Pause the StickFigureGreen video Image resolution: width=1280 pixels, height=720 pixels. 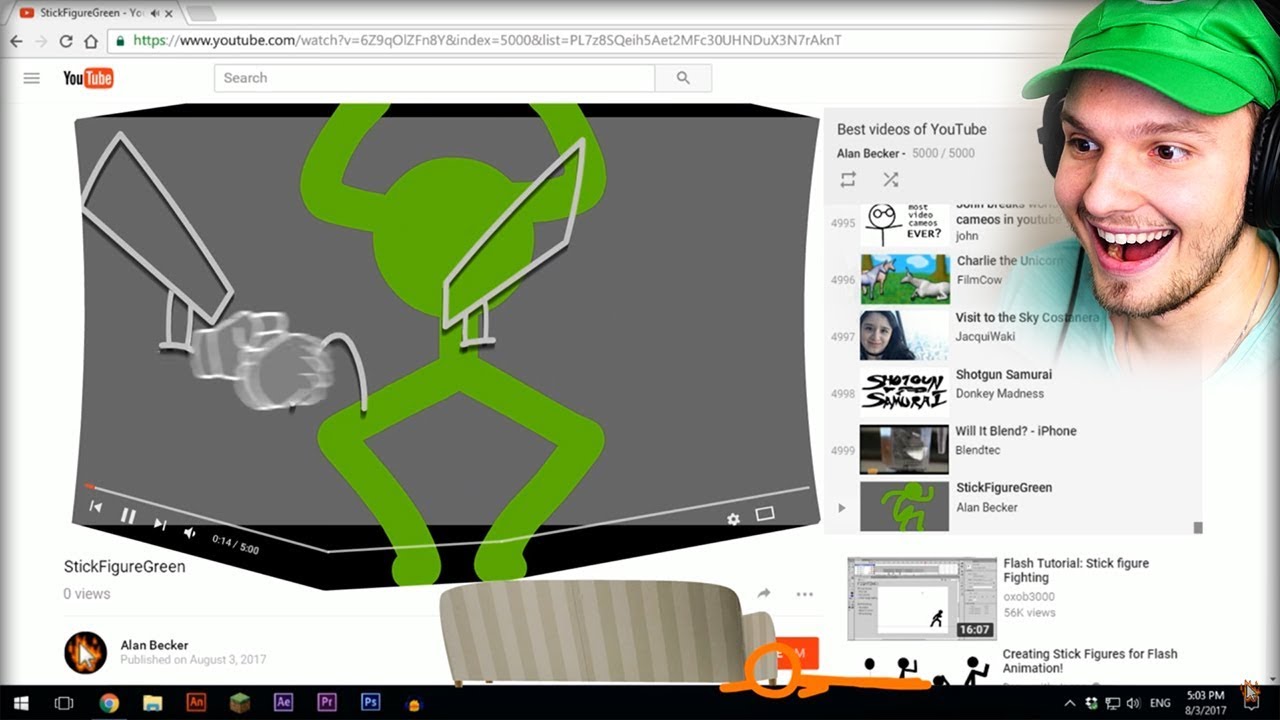pyautogui.click(x=128, y=516)
